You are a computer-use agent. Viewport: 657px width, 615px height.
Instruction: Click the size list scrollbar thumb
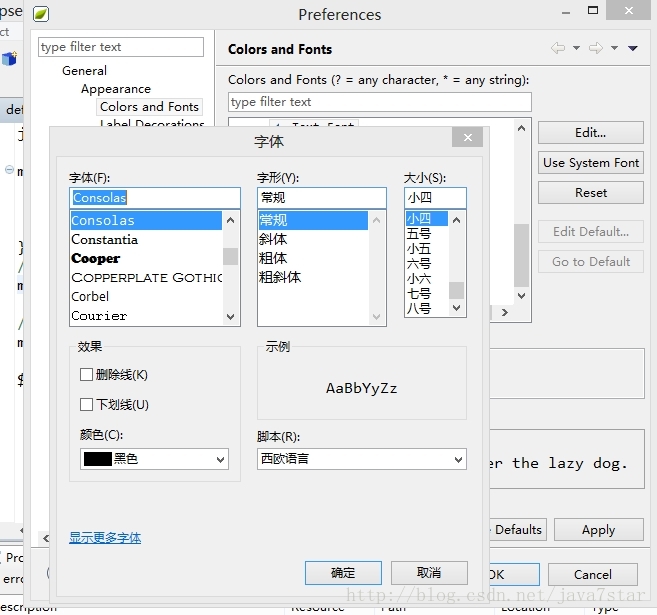457,290
